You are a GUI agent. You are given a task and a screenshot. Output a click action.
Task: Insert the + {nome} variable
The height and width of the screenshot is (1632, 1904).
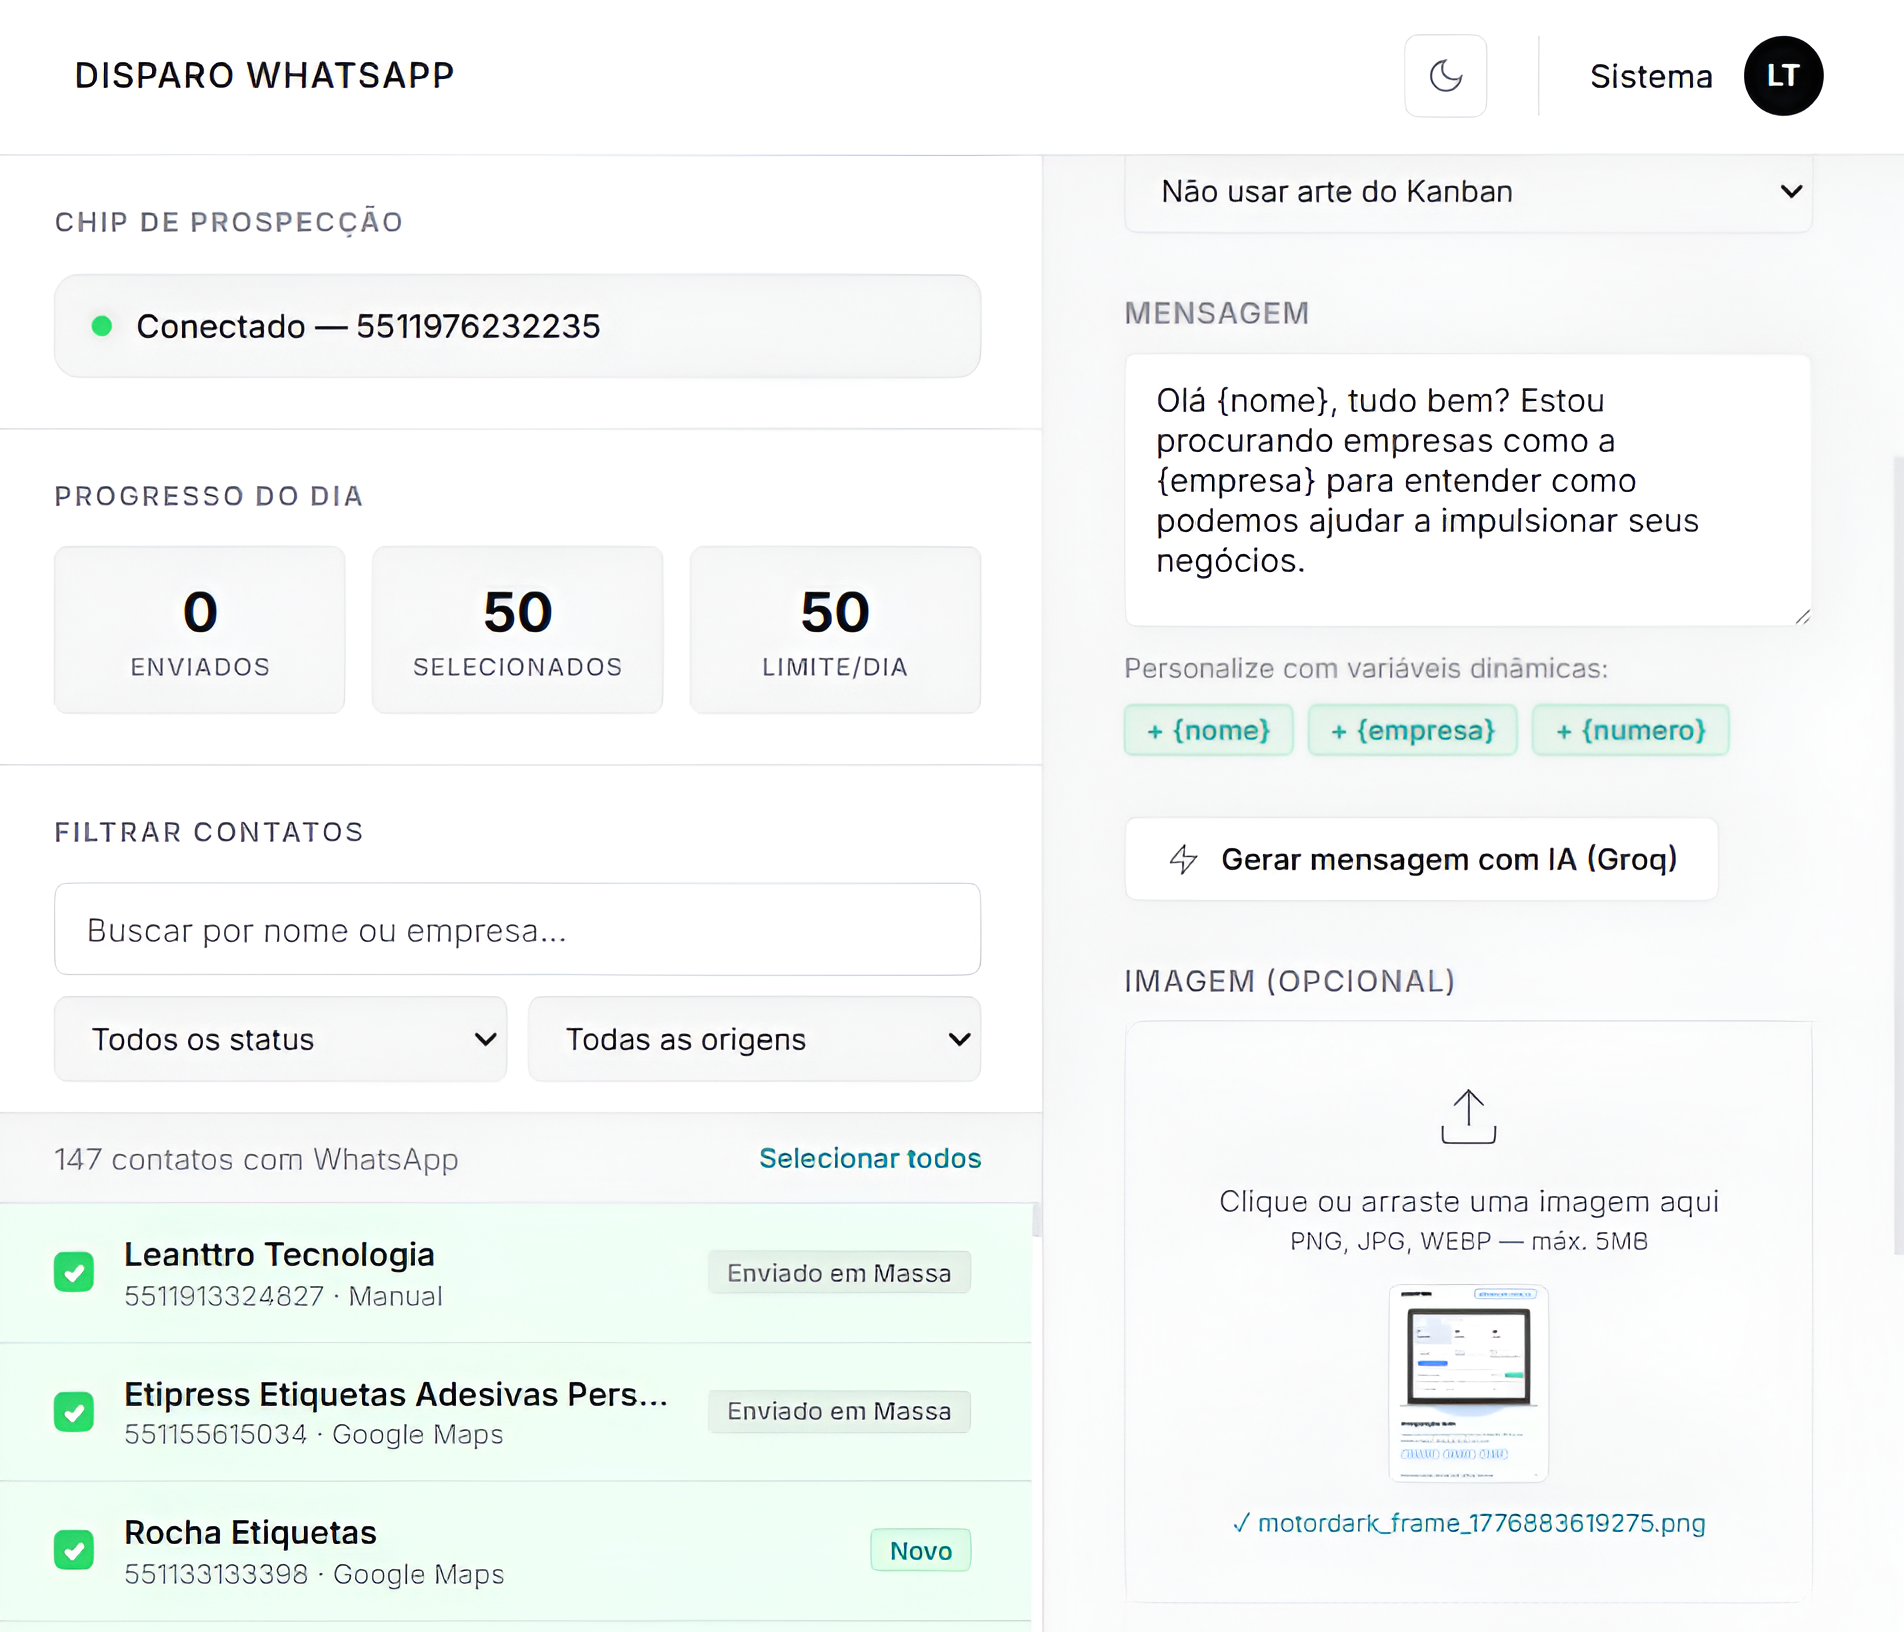pyautogui.click(x=1208, y=730)
